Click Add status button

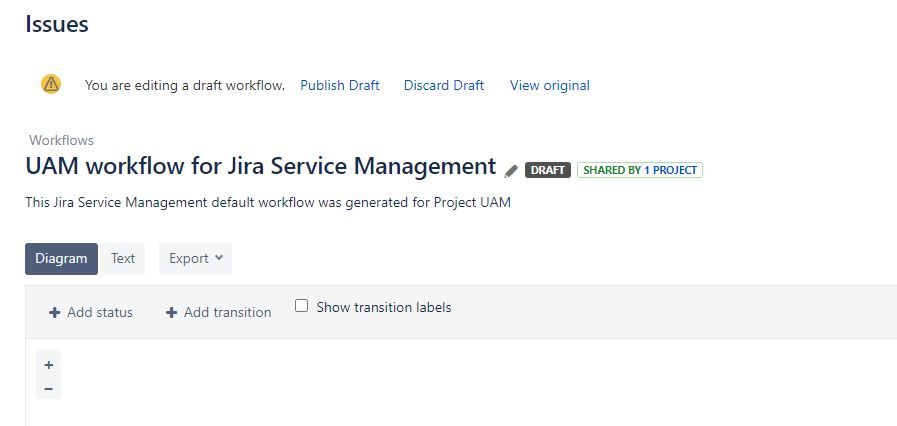point(91,312)
